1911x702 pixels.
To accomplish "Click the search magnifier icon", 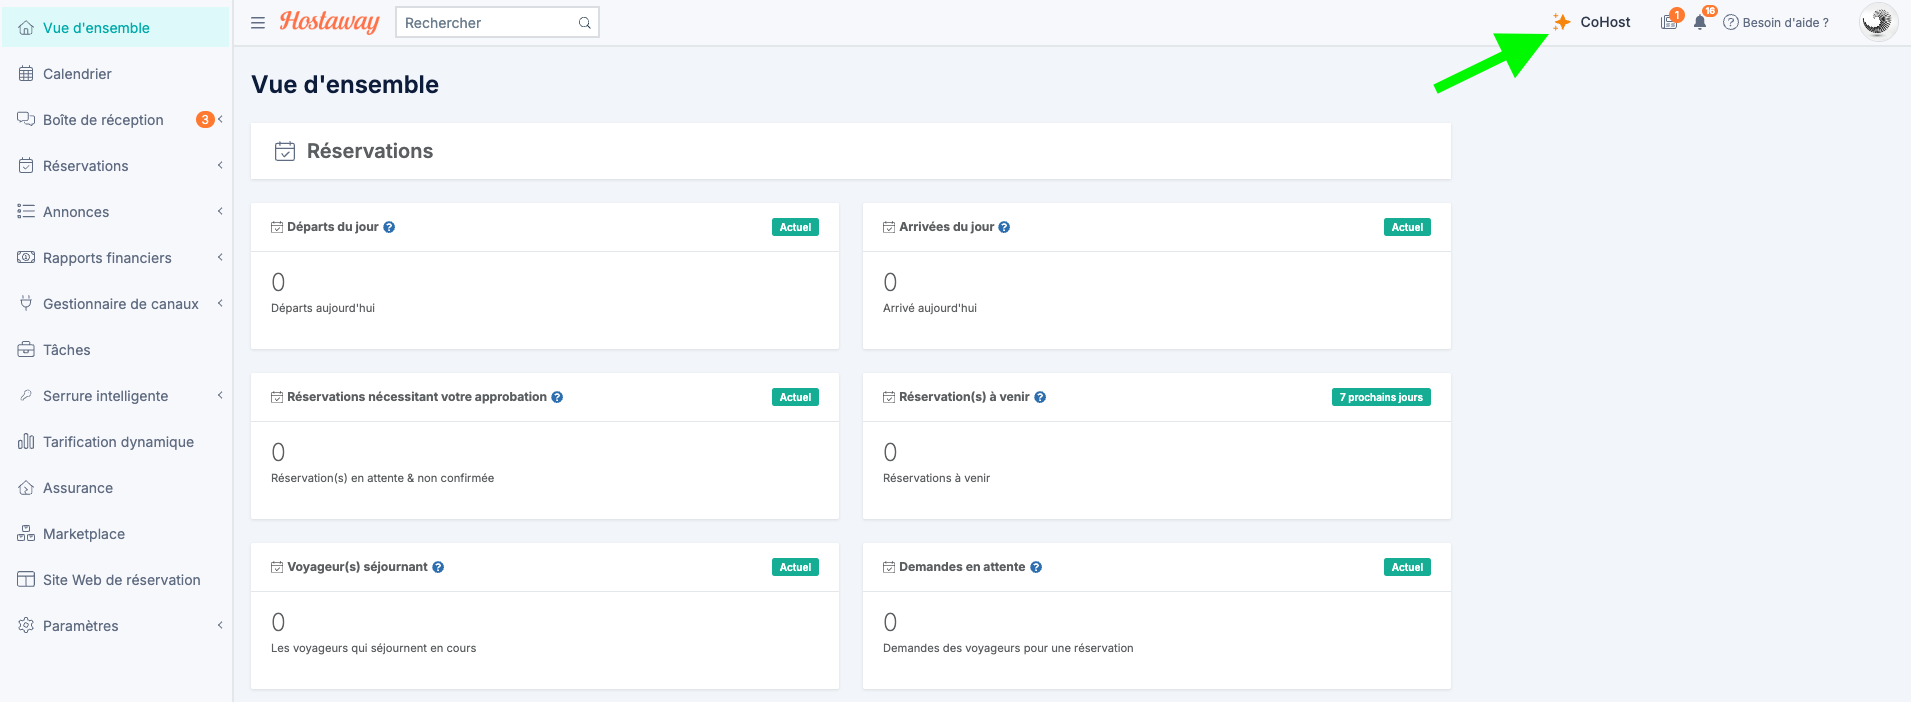I will point(585,23).
